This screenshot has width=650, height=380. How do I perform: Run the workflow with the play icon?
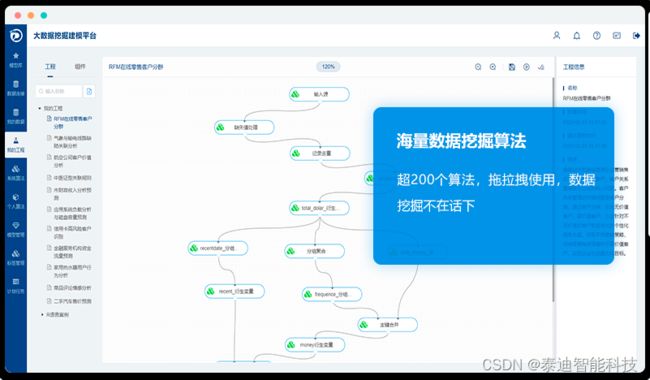pos(526,67)
